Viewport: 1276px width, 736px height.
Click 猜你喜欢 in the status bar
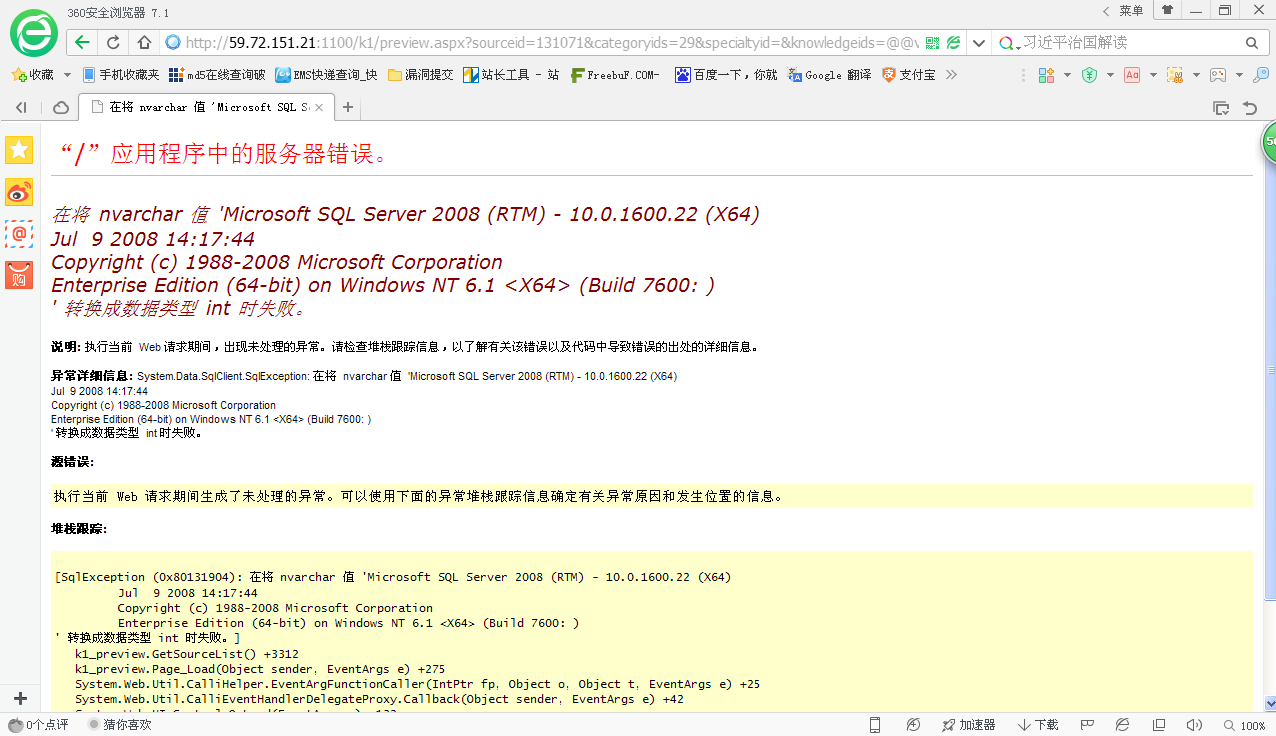tap(119, 725)
